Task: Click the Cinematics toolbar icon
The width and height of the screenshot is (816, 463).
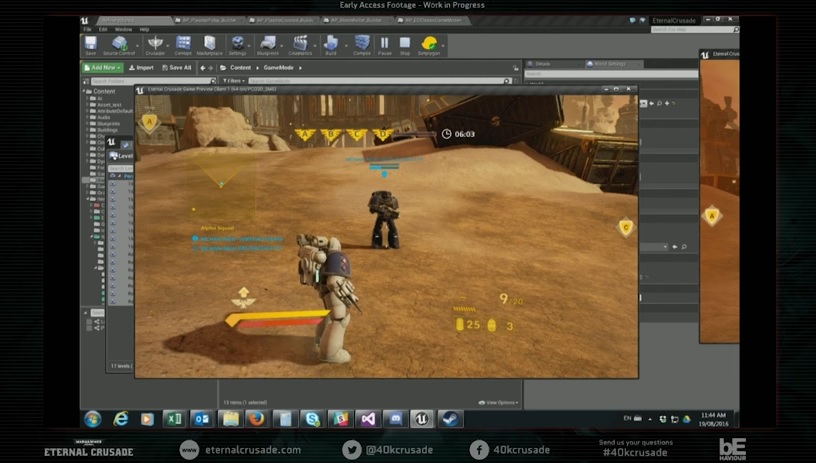Action: pos(300,45)
